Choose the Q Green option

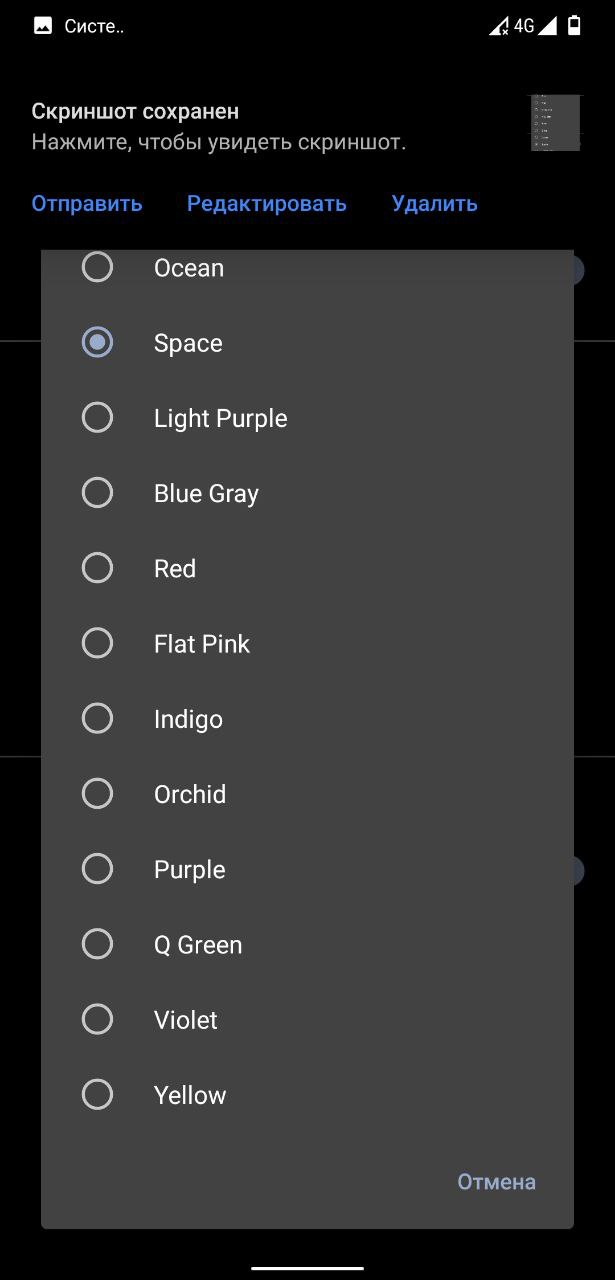[97, 944]
